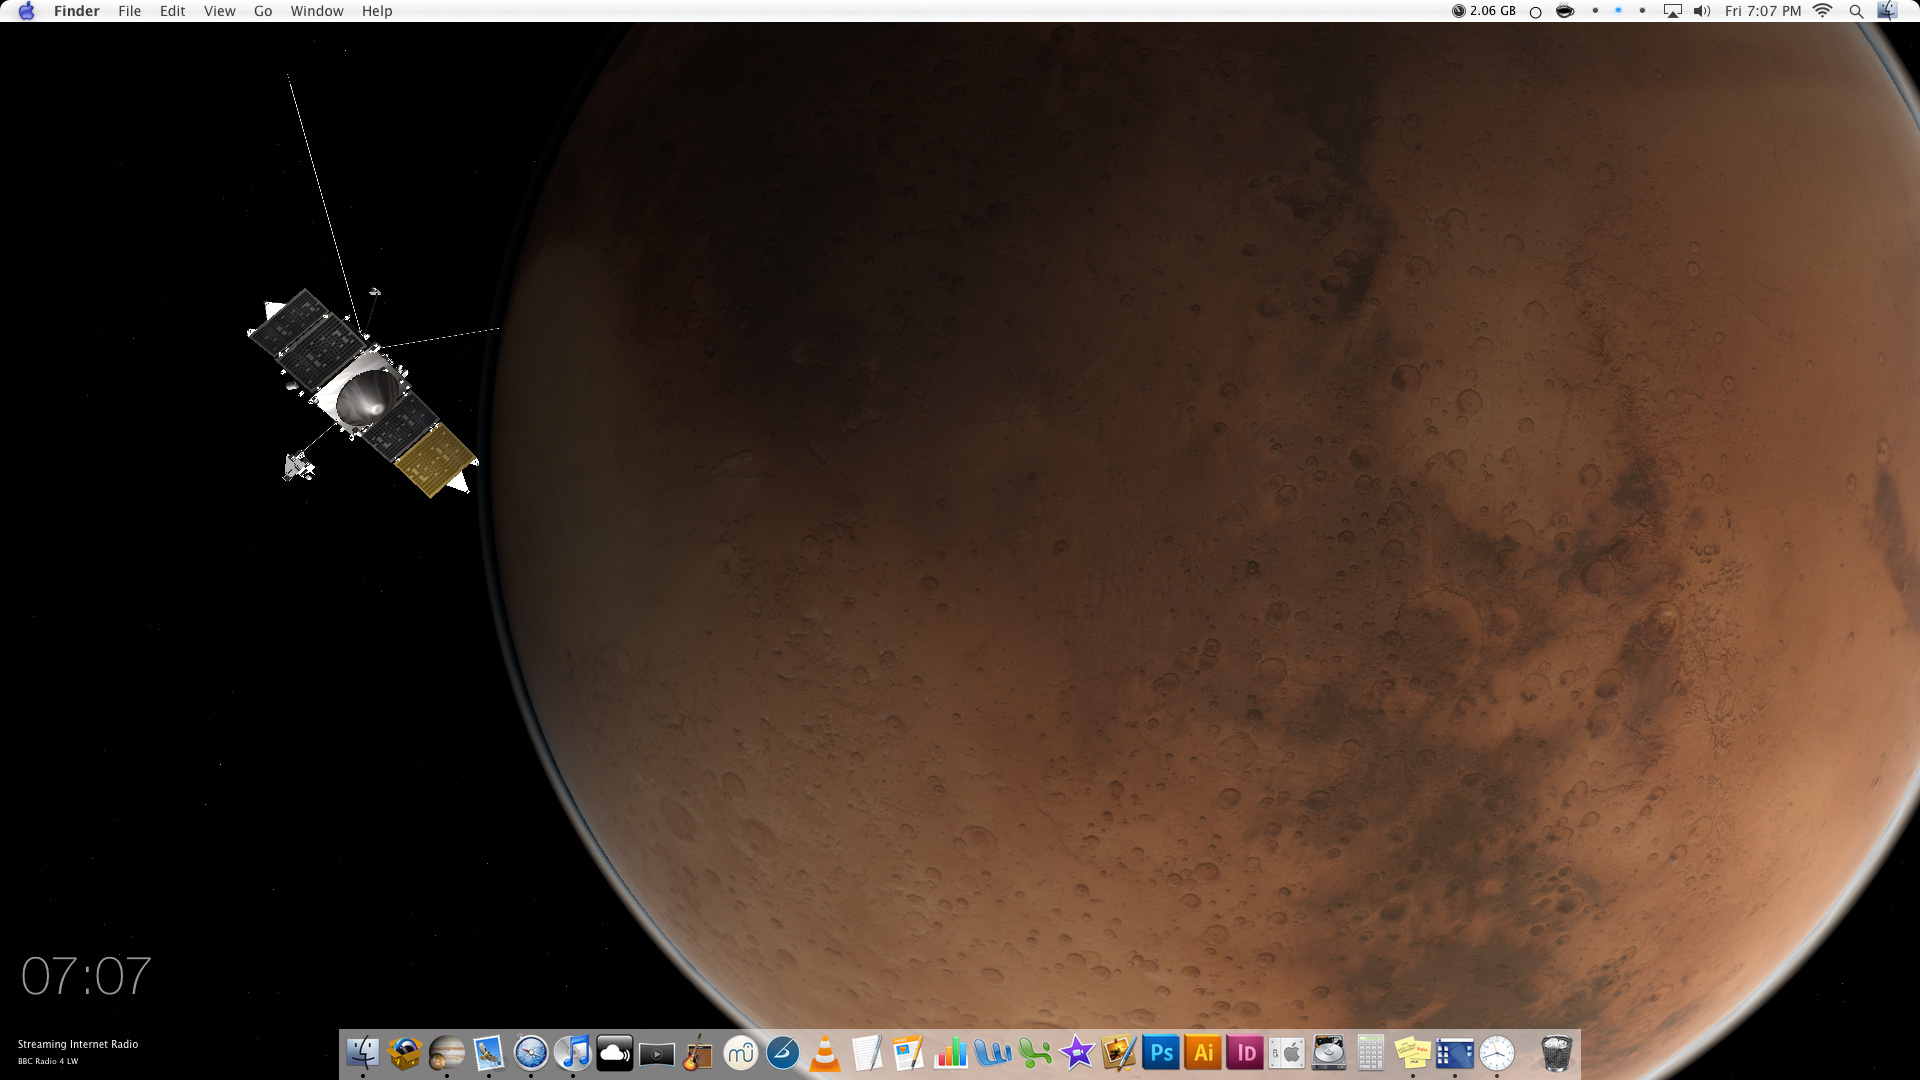The image size is (1920, 1080).
Task: Open the Edit menu
Action: point(173,11)
